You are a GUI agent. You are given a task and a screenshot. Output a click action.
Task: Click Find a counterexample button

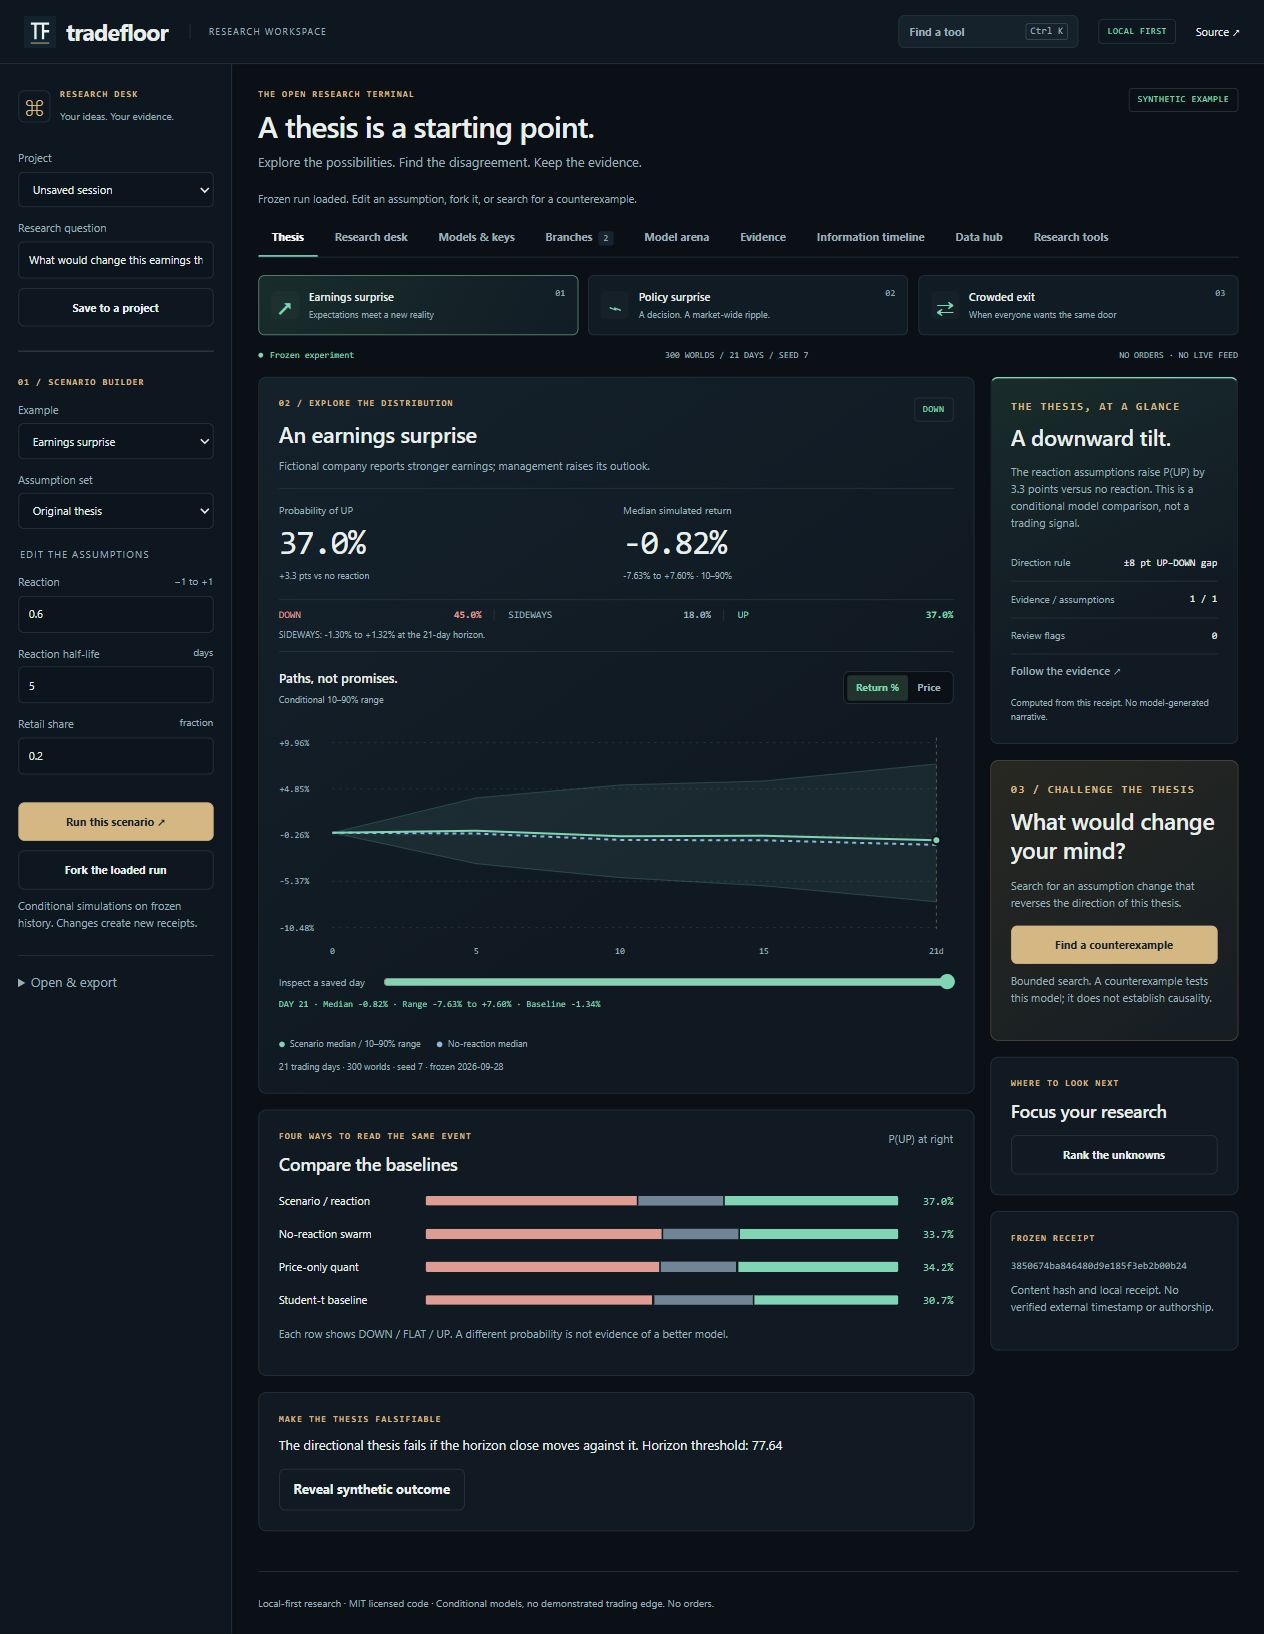pyautogui.click(x=1114, y=945)
